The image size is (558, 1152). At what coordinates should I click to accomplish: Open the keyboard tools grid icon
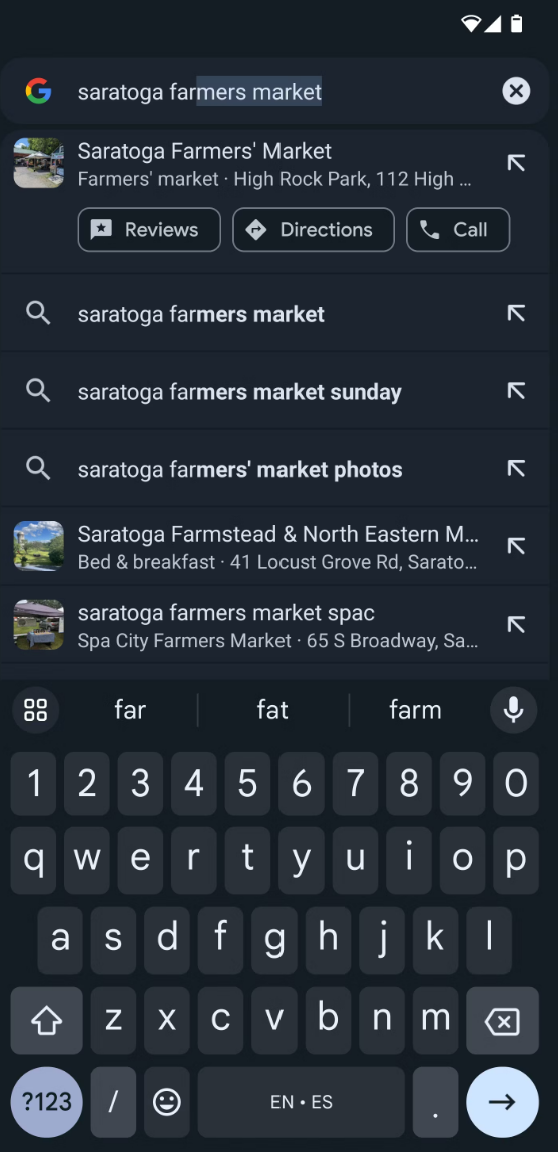[35, 710]
